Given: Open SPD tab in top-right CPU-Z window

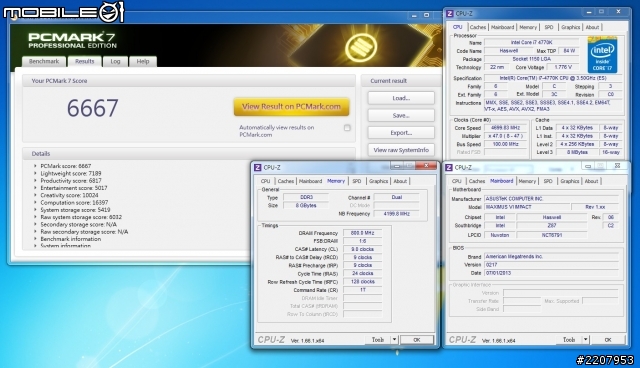Looking at the screenshot, I should point(549,27).
